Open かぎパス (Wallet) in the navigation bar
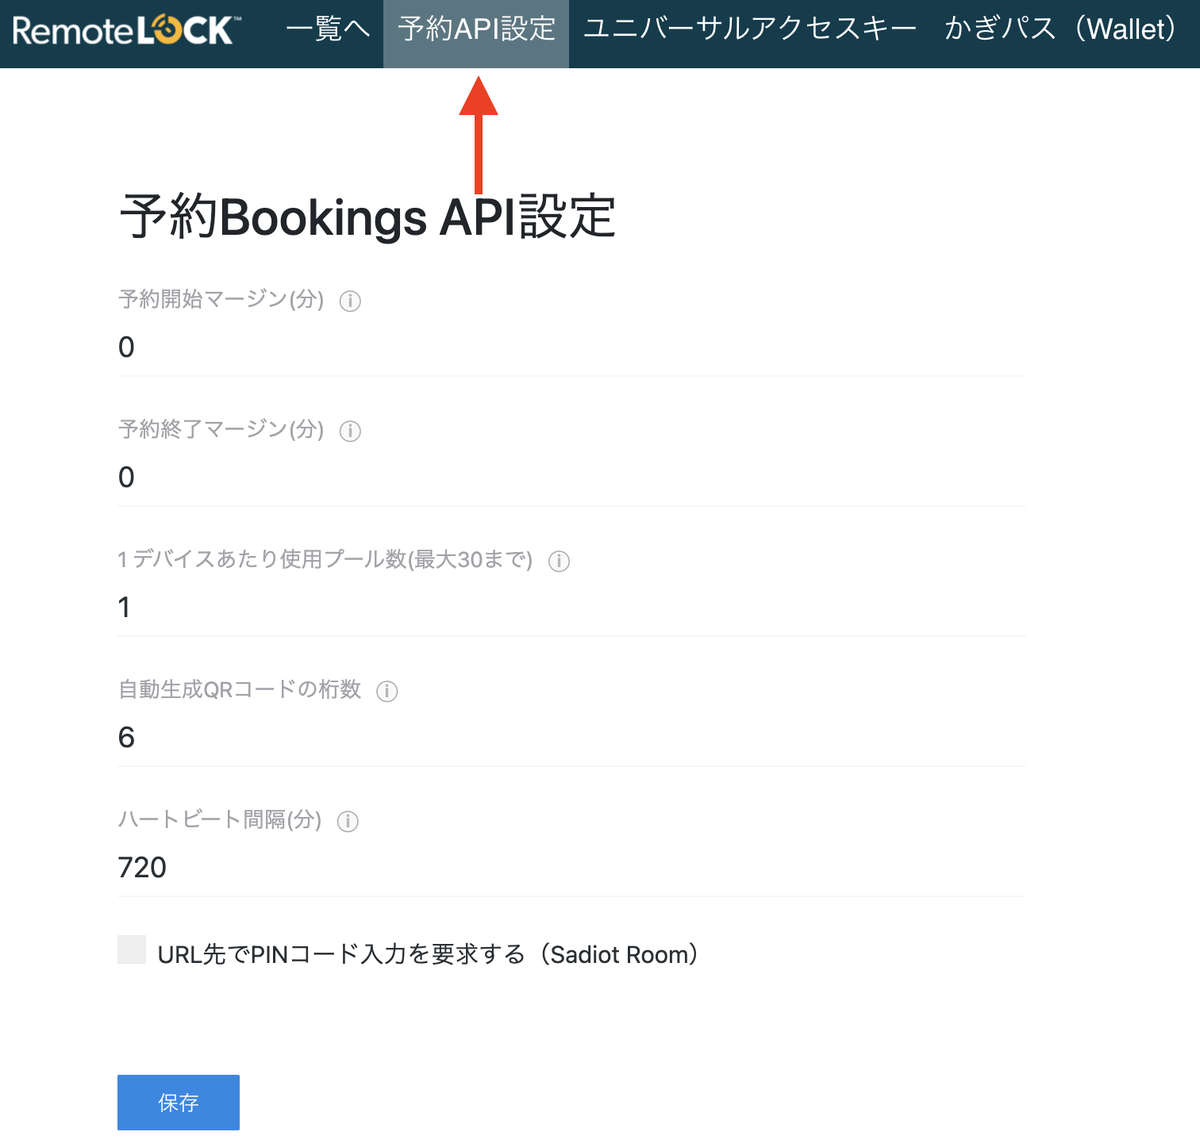The image size is (1200, 1147). (1061, 29)
